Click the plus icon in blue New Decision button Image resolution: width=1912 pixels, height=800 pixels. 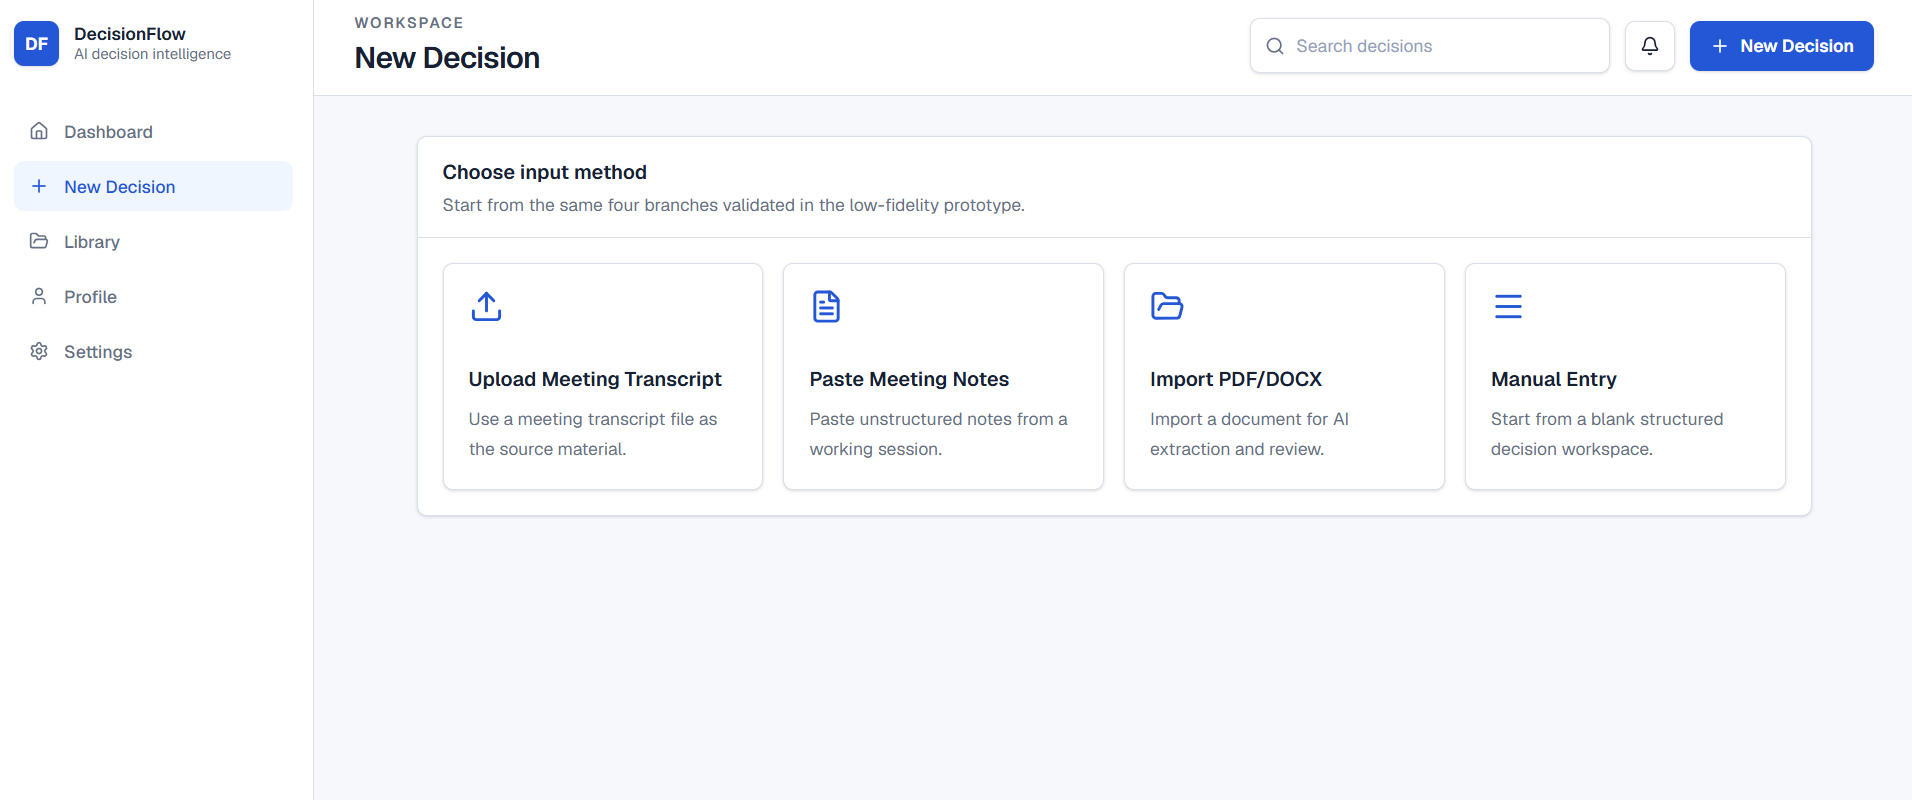(1720, 46)
